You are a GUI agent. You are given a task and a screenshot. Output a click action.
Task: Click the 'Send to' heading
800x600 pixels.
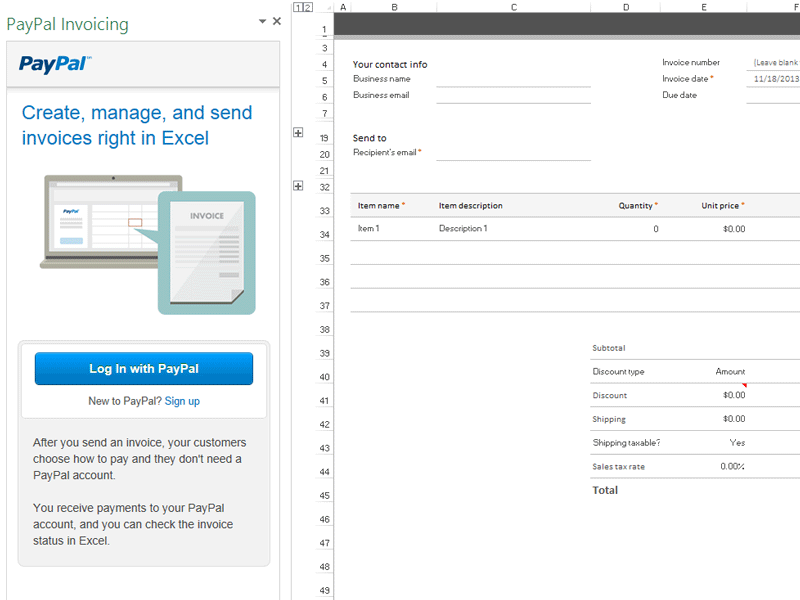369,138
